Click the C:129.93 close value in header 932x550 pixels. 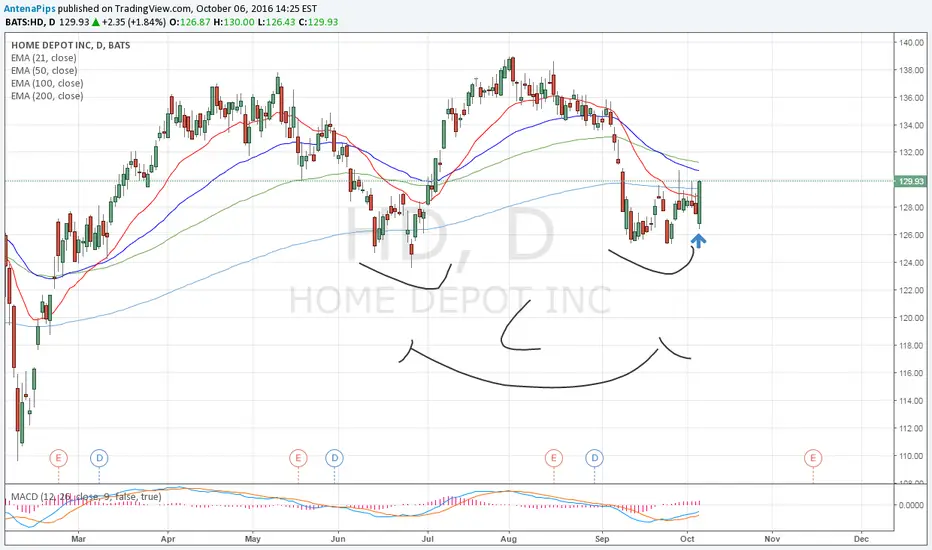(318, 22)
